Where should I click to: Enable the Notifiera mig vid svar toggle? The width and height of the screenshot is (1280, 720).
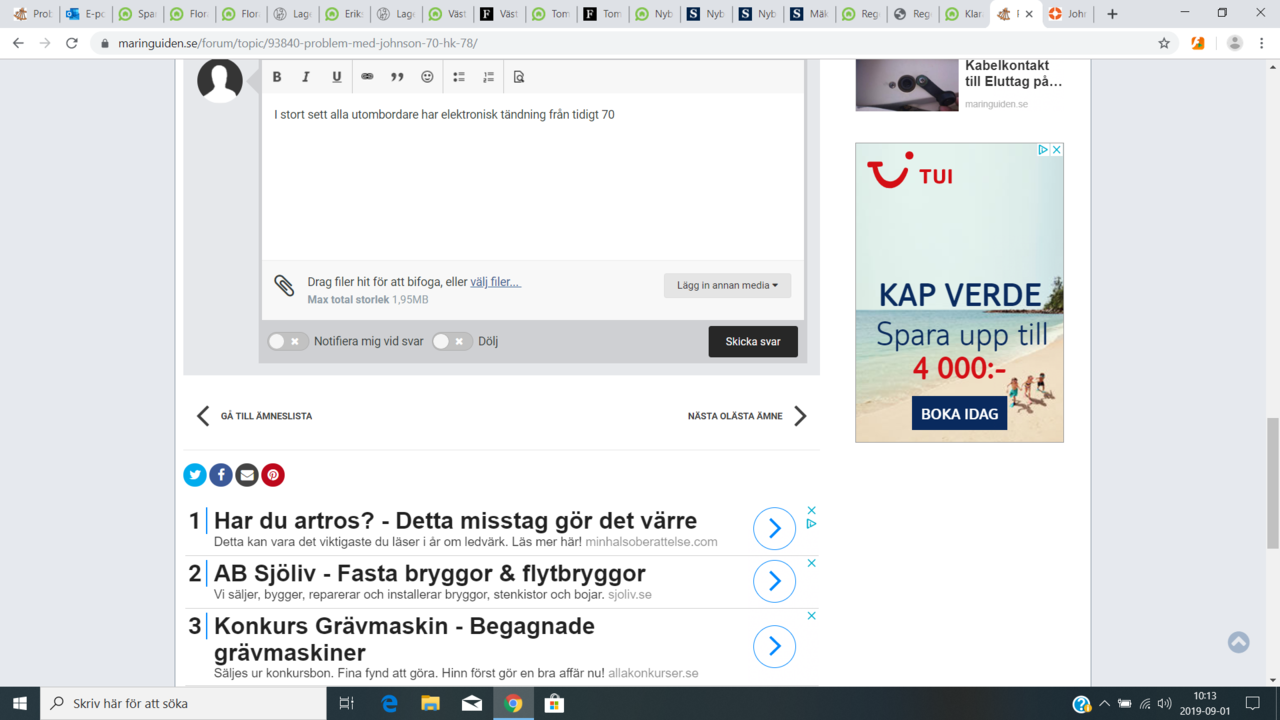[287, 341]
